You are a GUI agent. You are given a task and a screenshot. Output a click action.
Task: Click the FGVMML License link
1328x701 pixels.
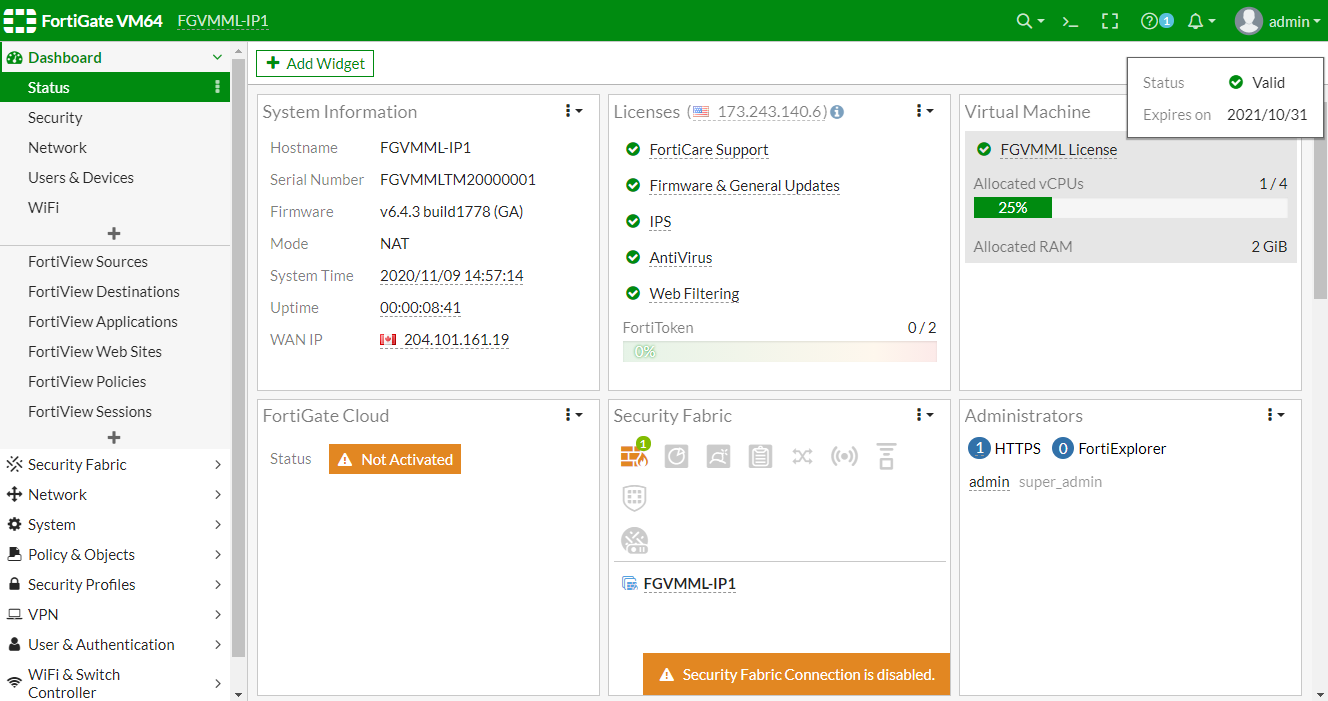[x=1059, y=150]
